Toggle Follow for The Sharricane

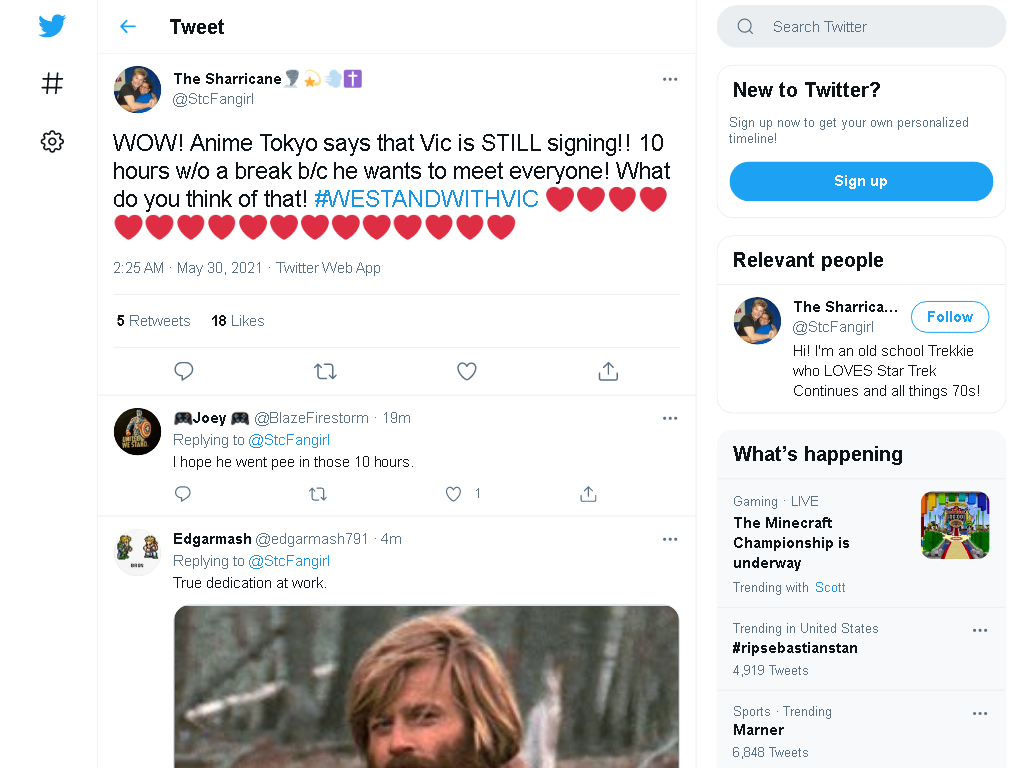point(950,317)
